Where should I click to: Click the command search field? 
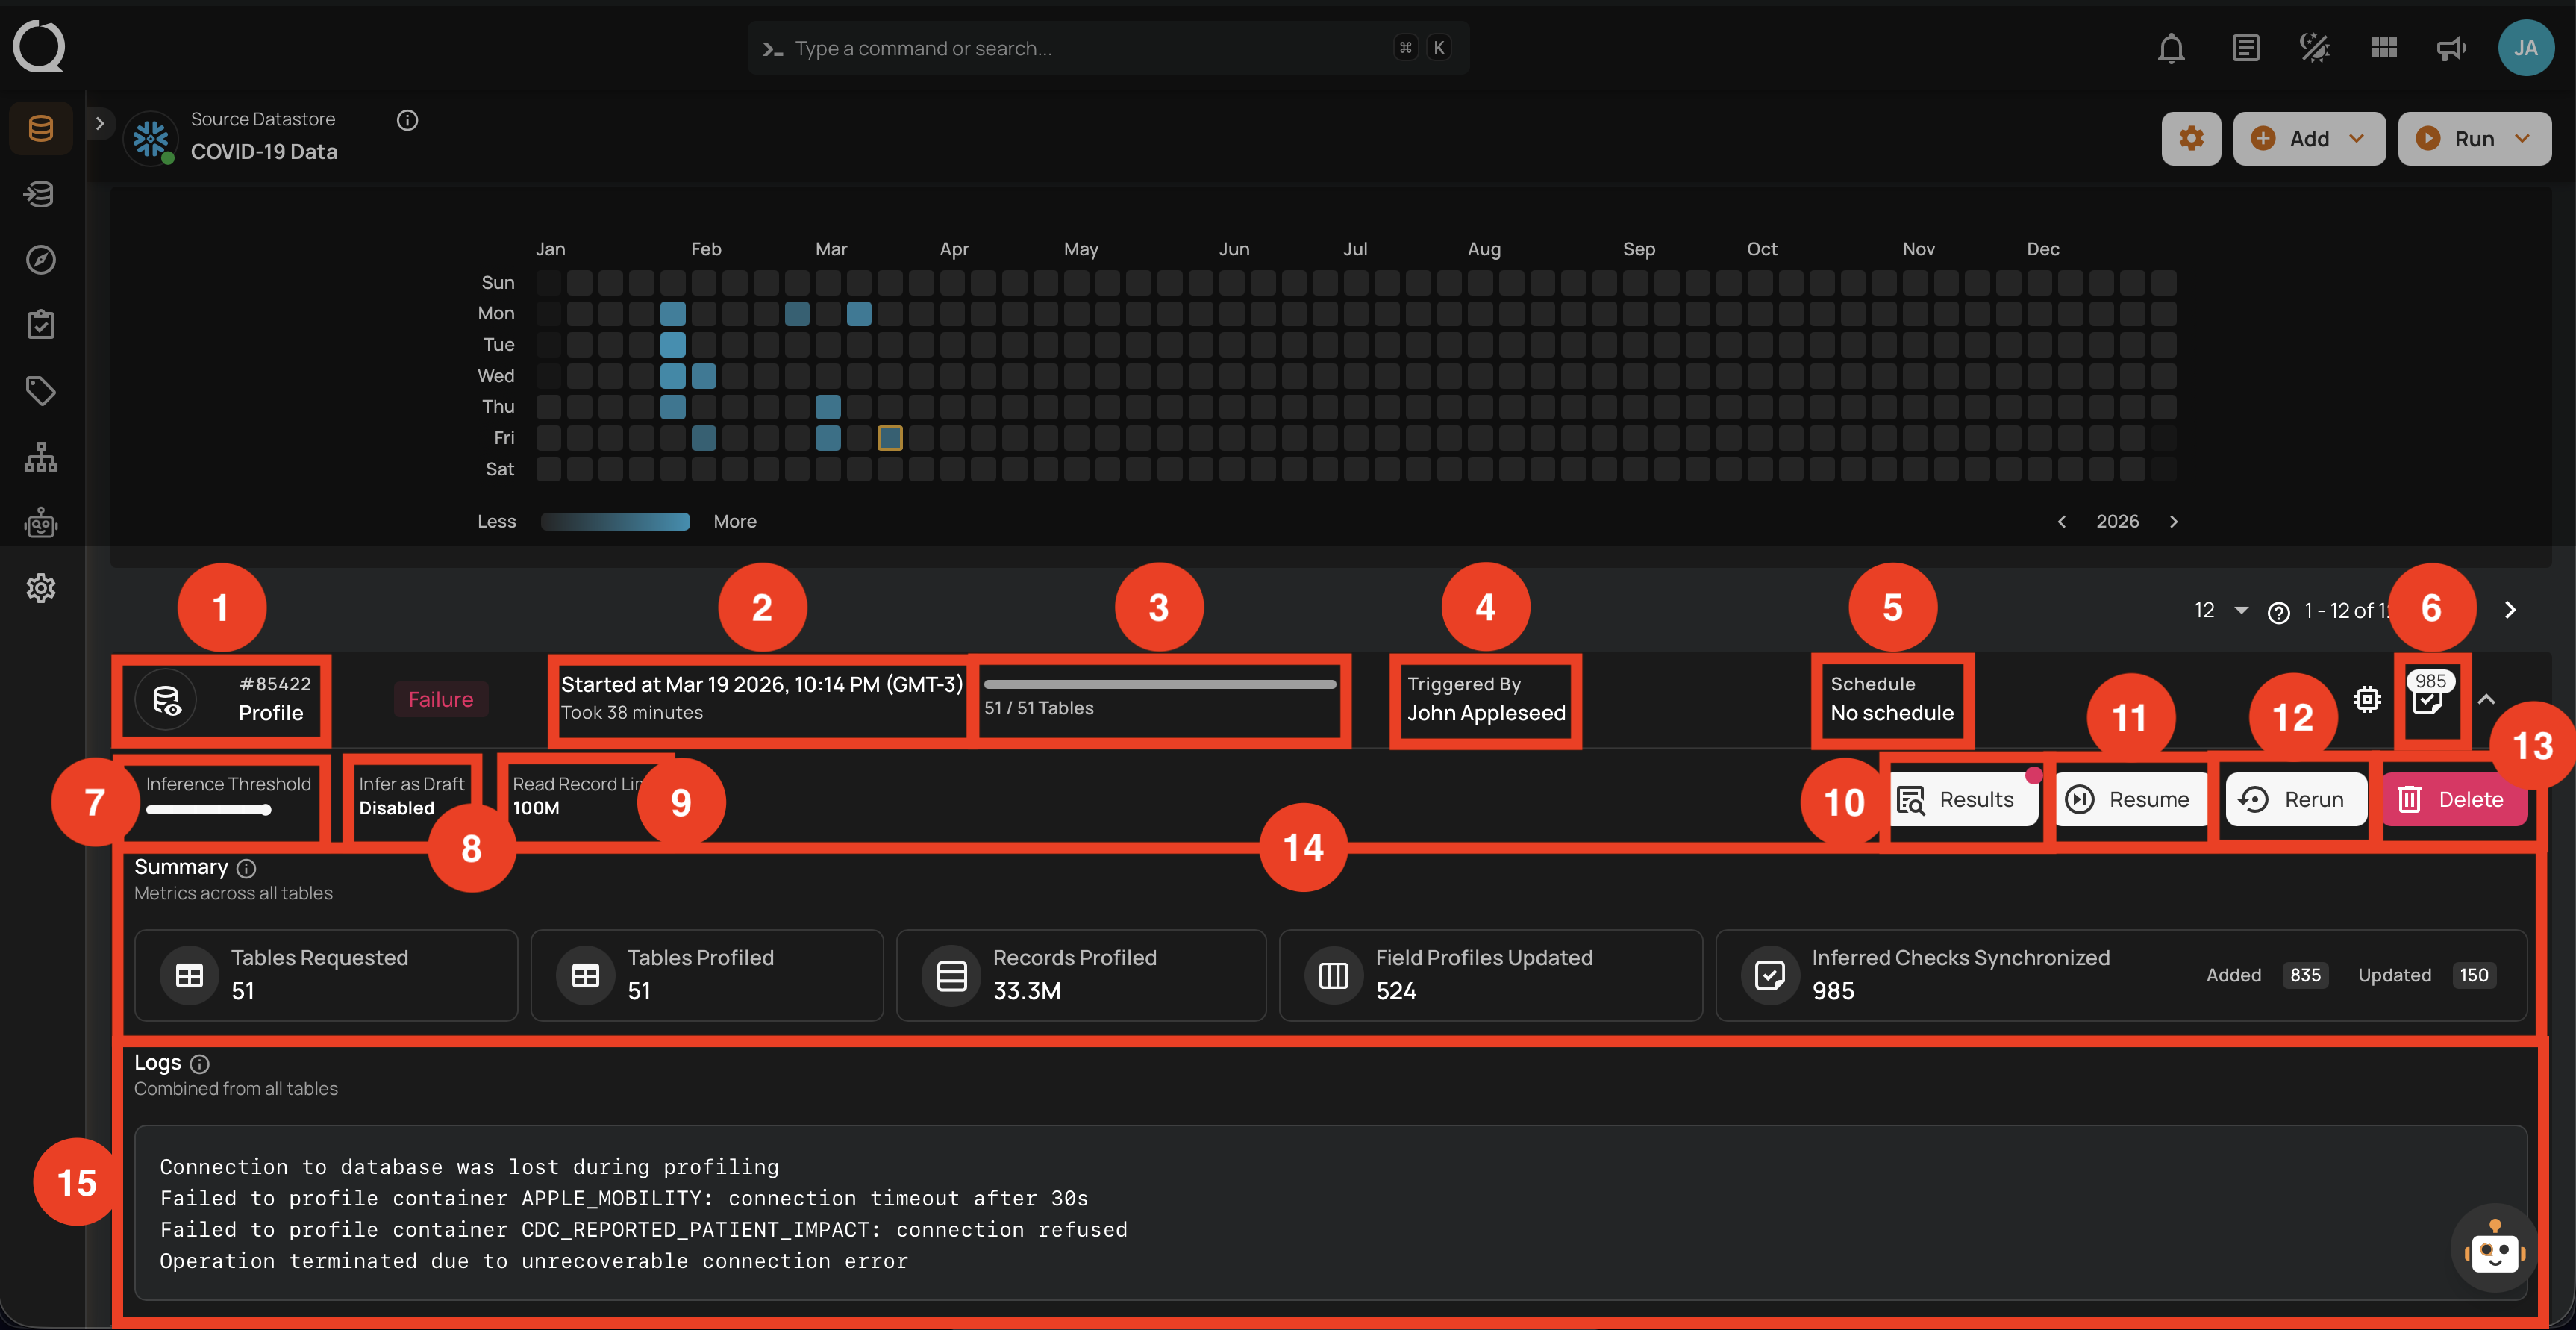[x=1100, y=47]
